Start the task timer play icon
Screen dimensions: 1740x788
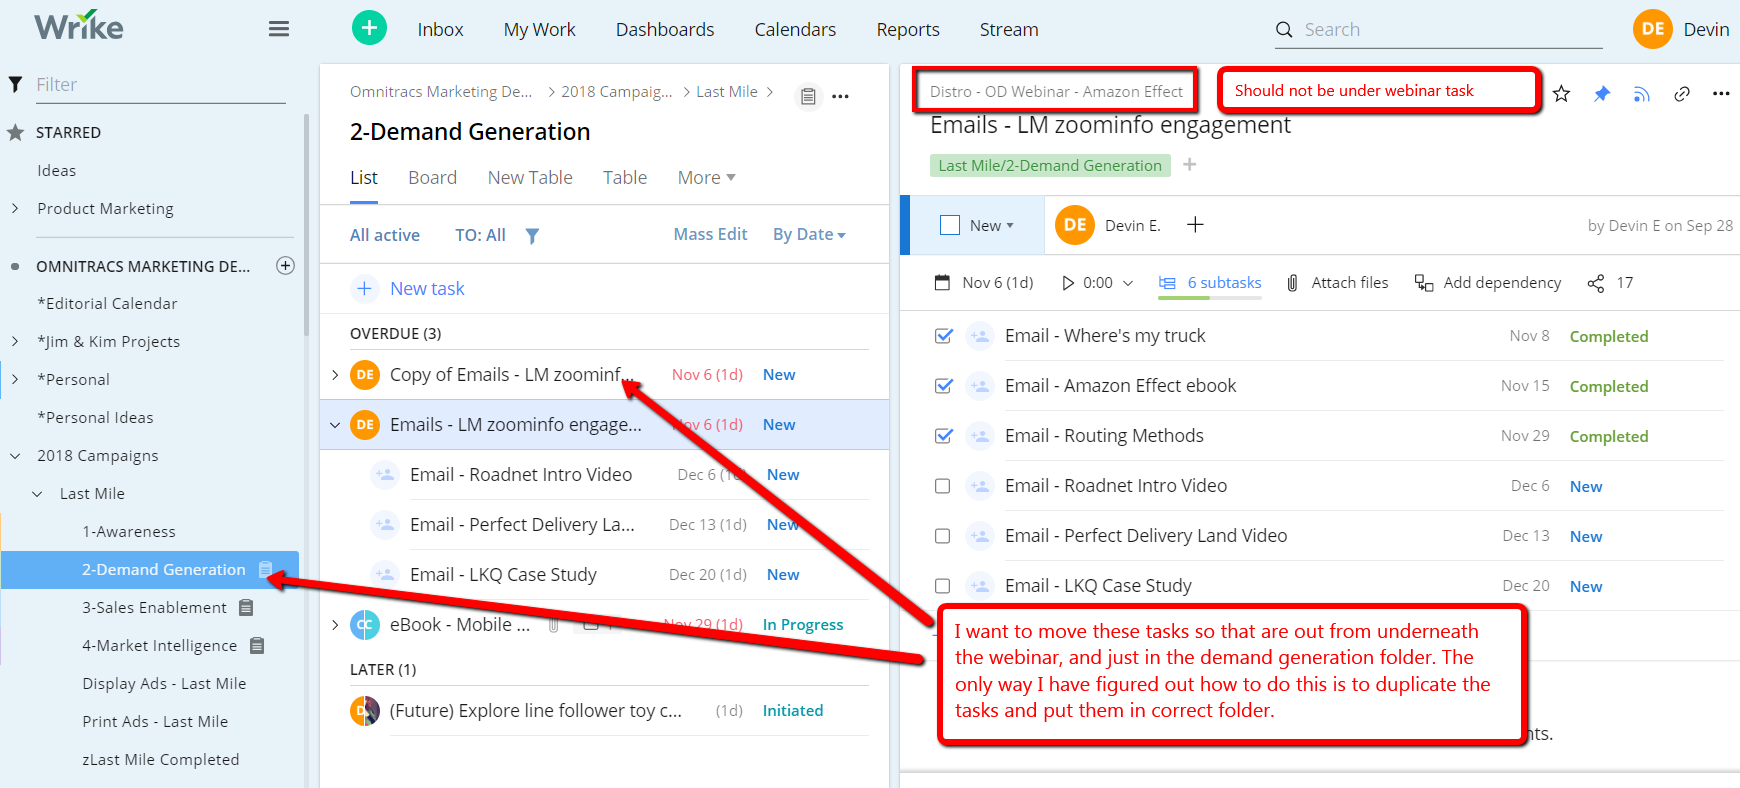[x=1068, y=283]
